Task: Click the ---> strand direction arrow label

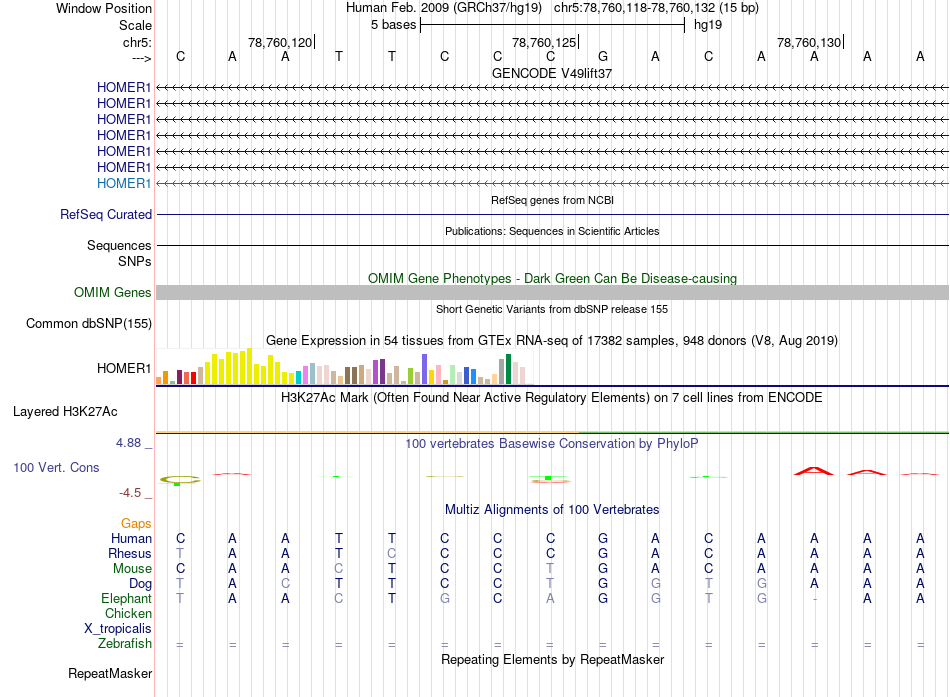Action: (142, 58)
